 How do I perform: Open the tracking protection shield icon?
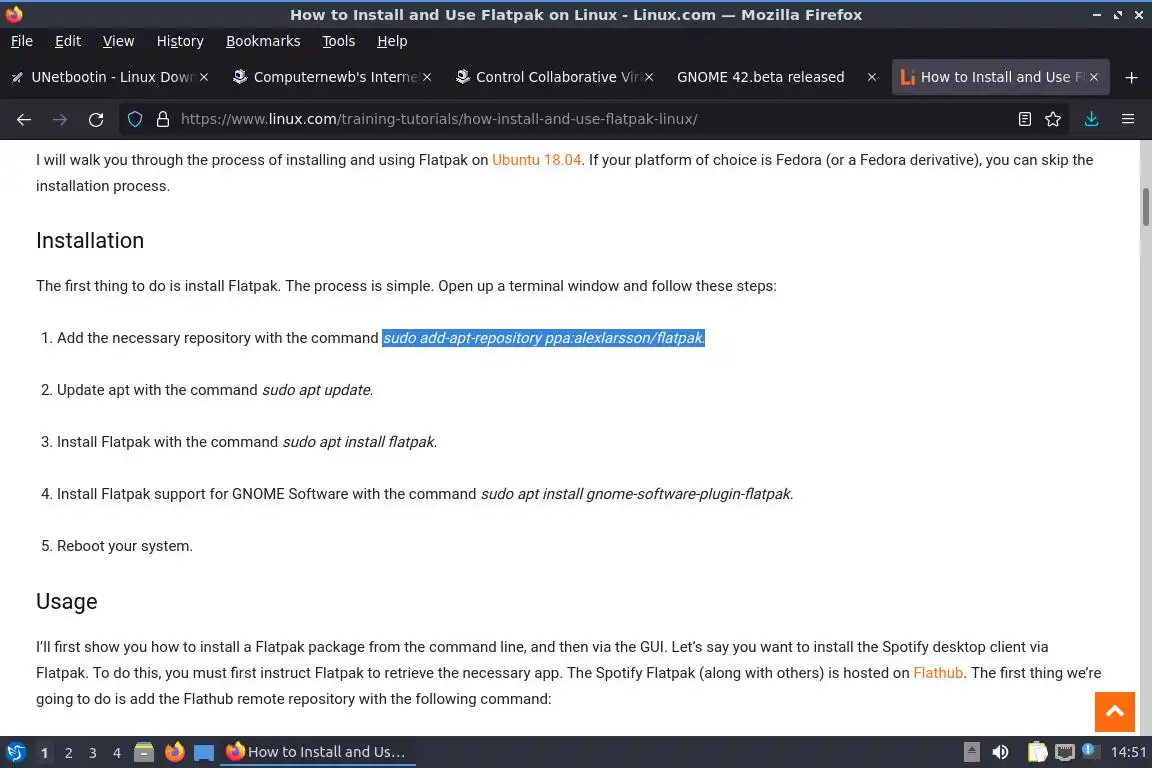tap(135, 119)
